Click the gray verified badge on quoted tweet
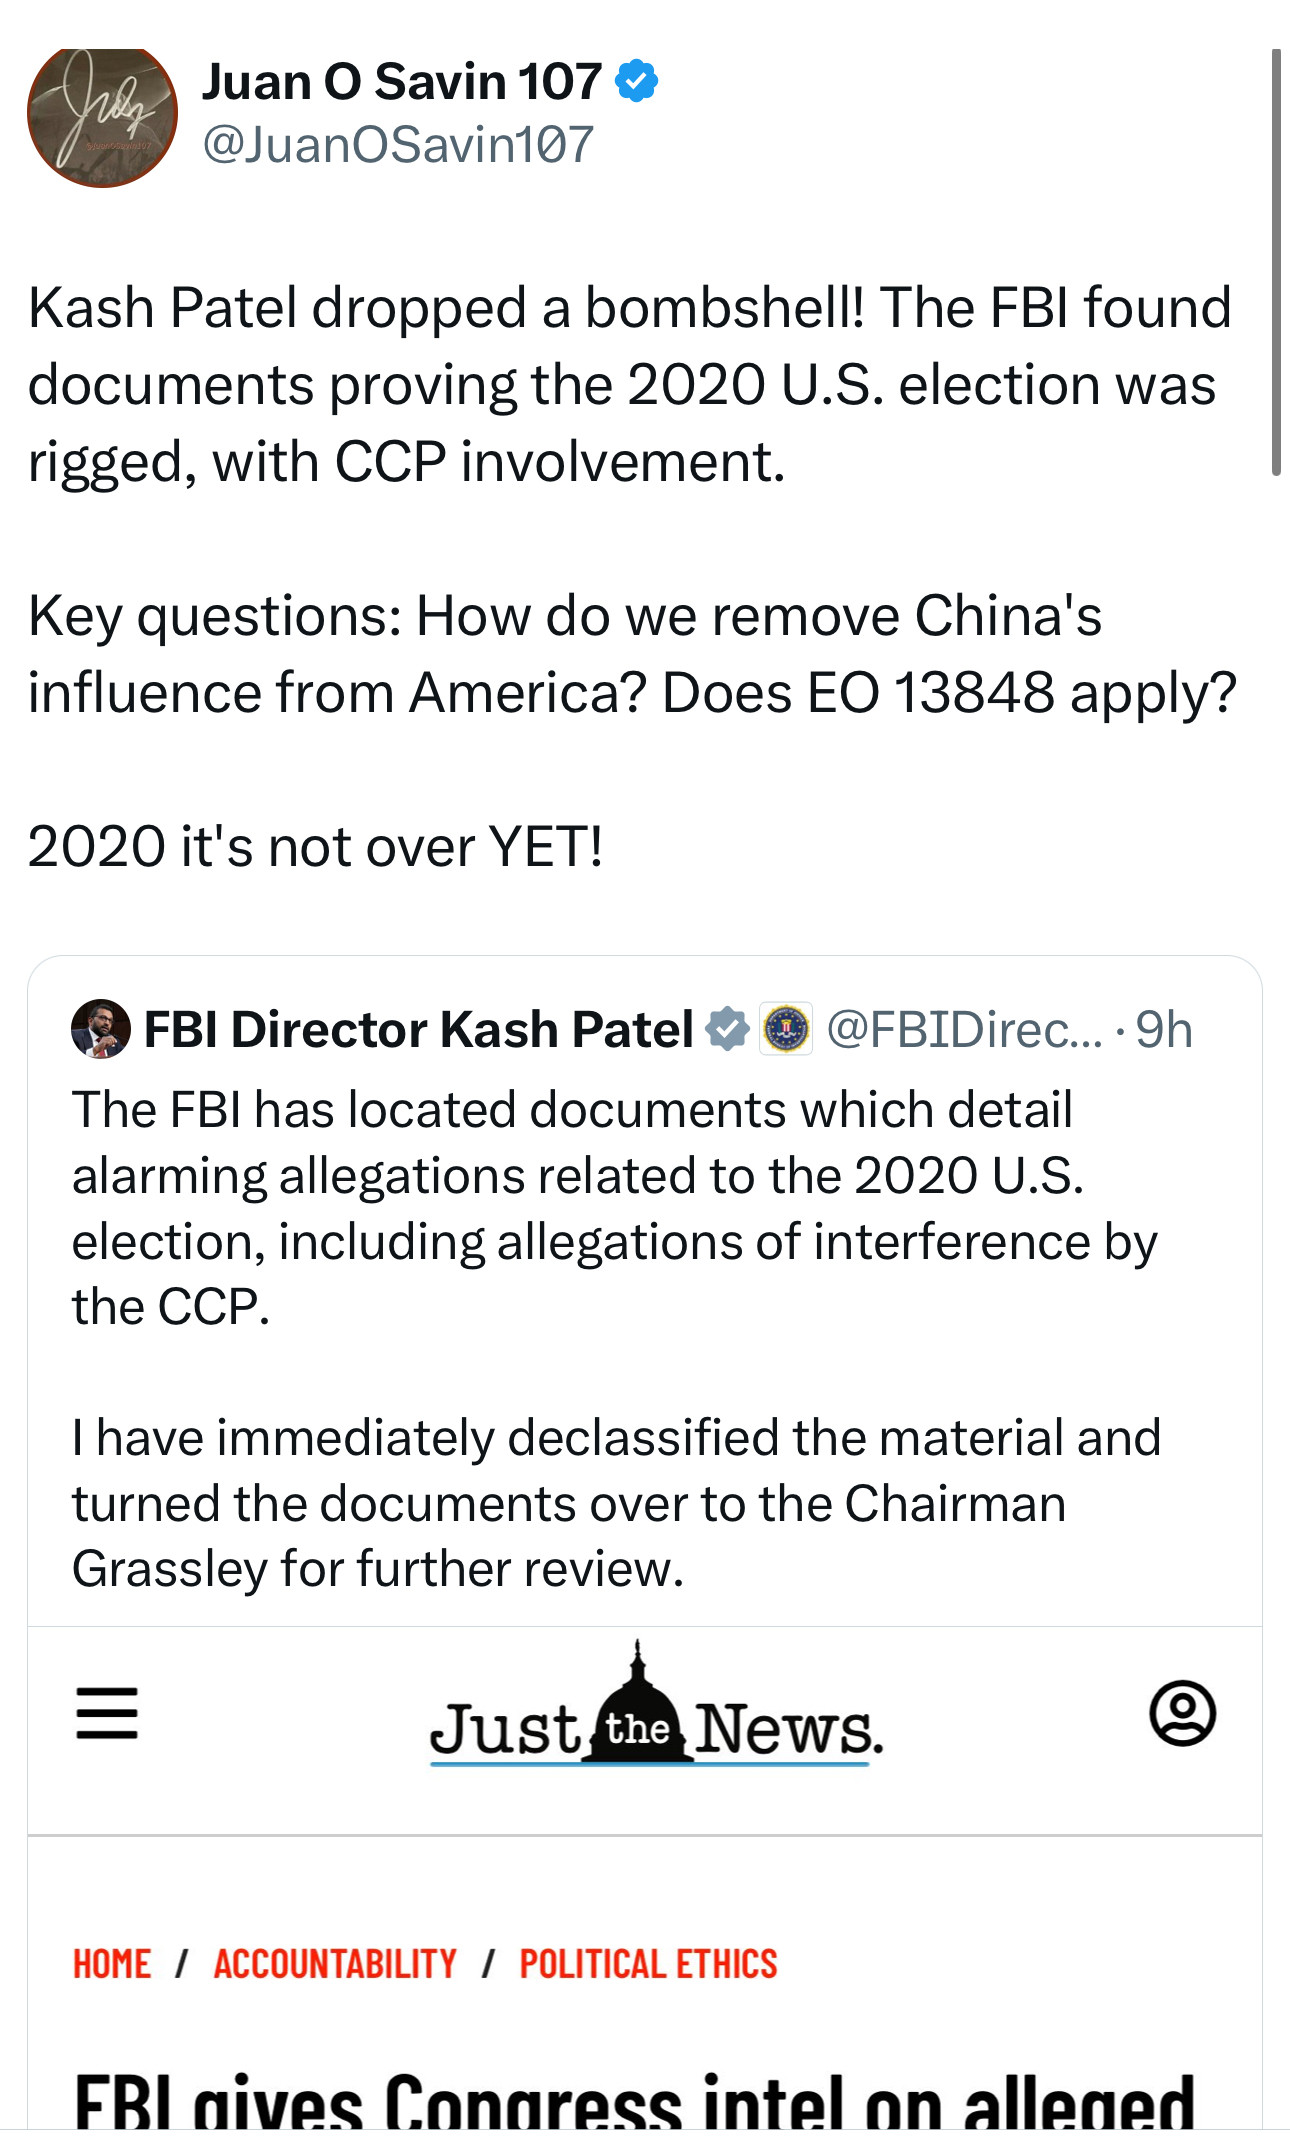The image size is (1290, 2154). 727,1028
